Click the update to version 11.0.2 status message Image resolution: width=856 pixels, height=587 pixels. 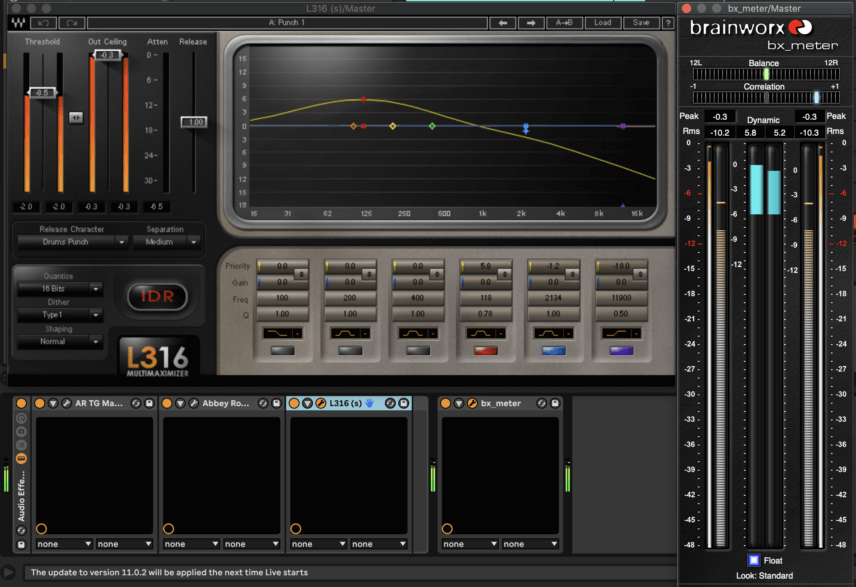169,572
